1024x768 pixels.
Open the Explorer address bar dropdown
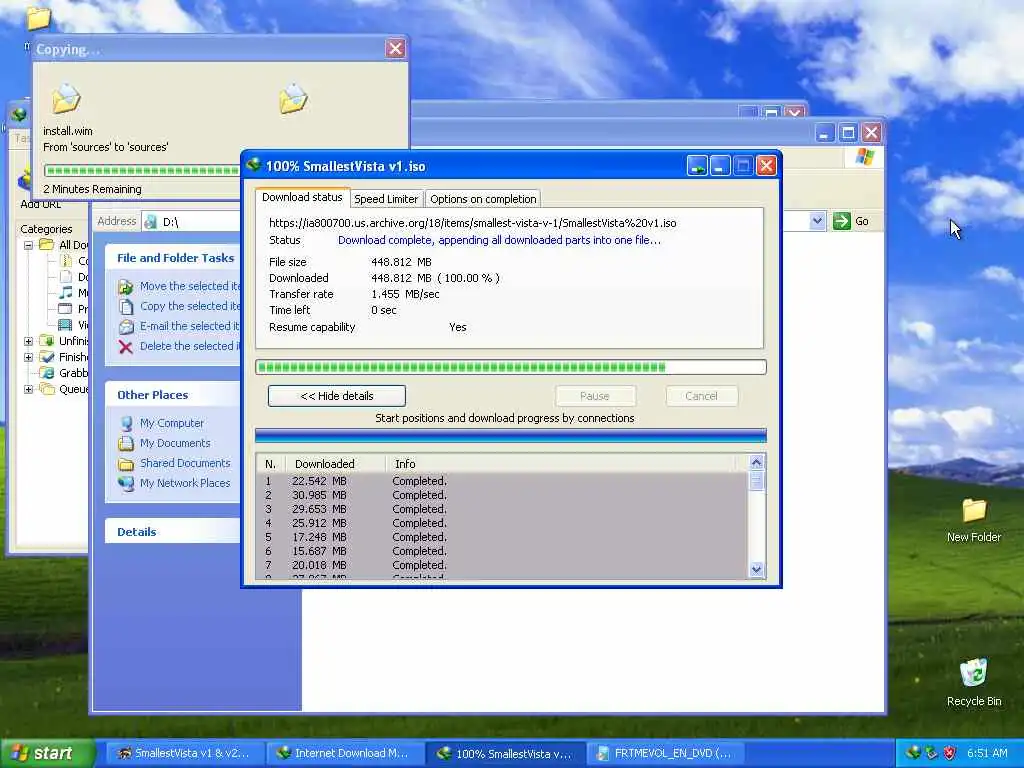coord(817,221)
